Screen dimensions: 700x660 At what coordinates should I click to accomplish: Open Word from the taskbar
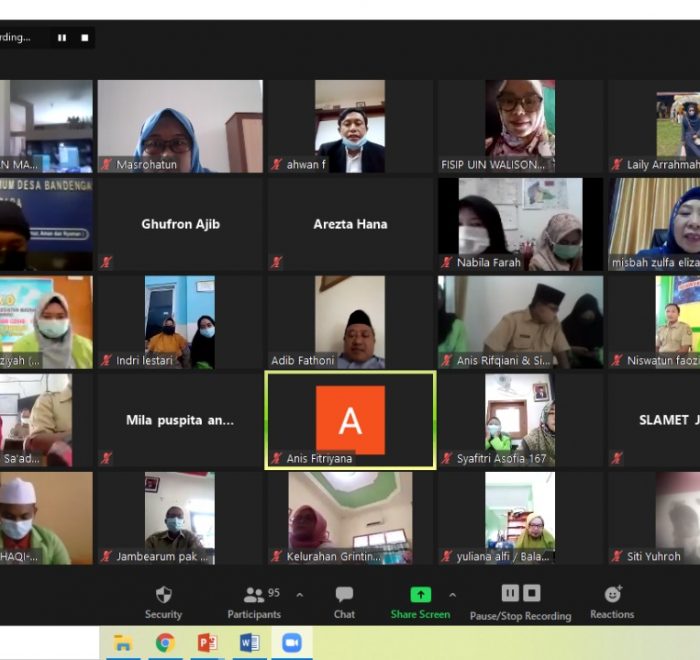pos(249,643)
